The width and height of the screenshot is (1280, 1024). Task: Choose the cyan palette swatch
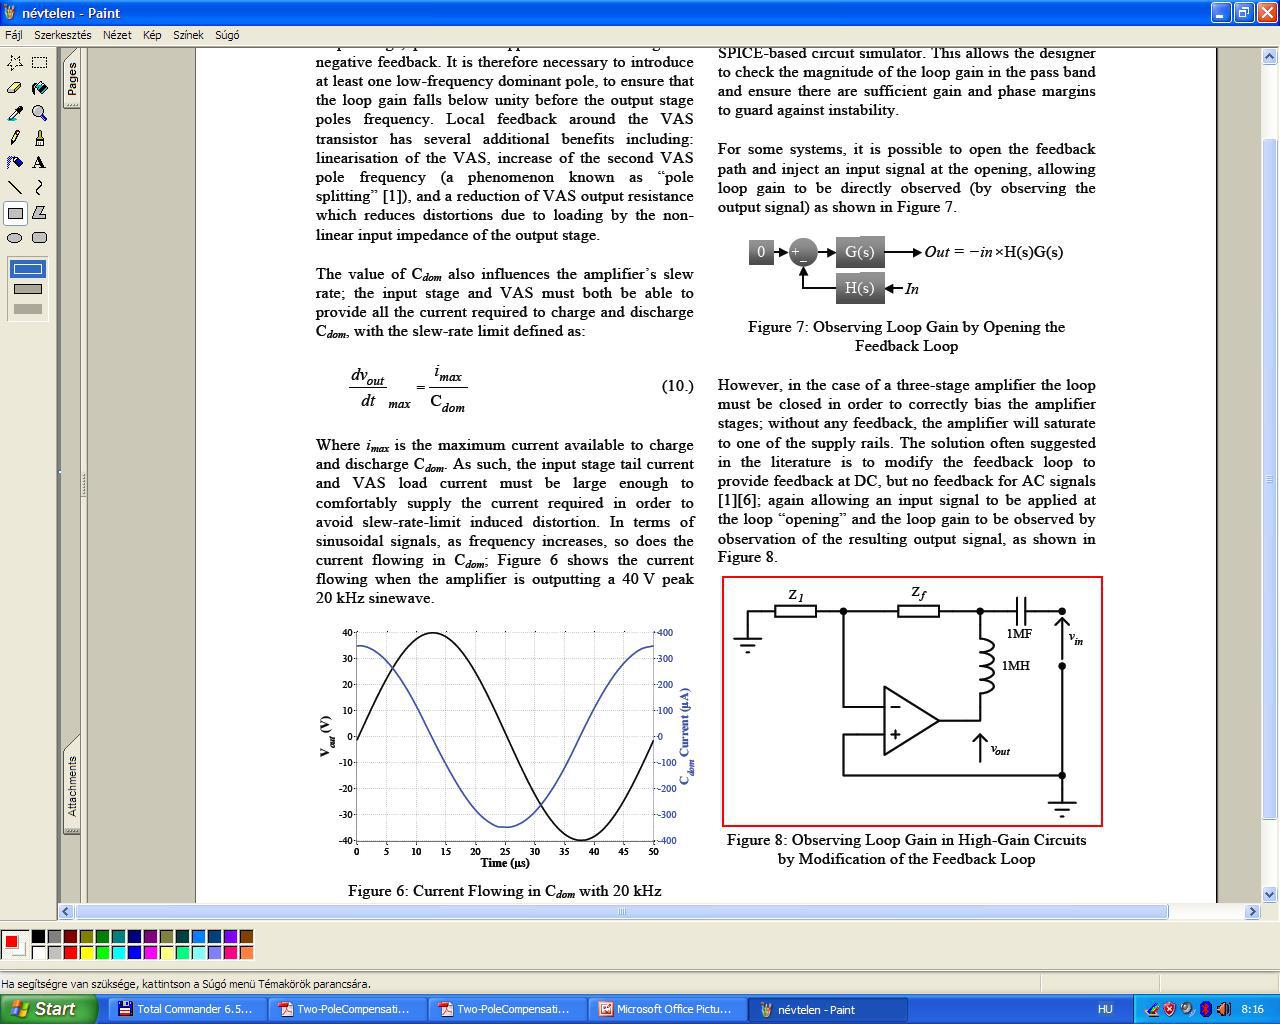pyautogui.click(x=118, y=953)
